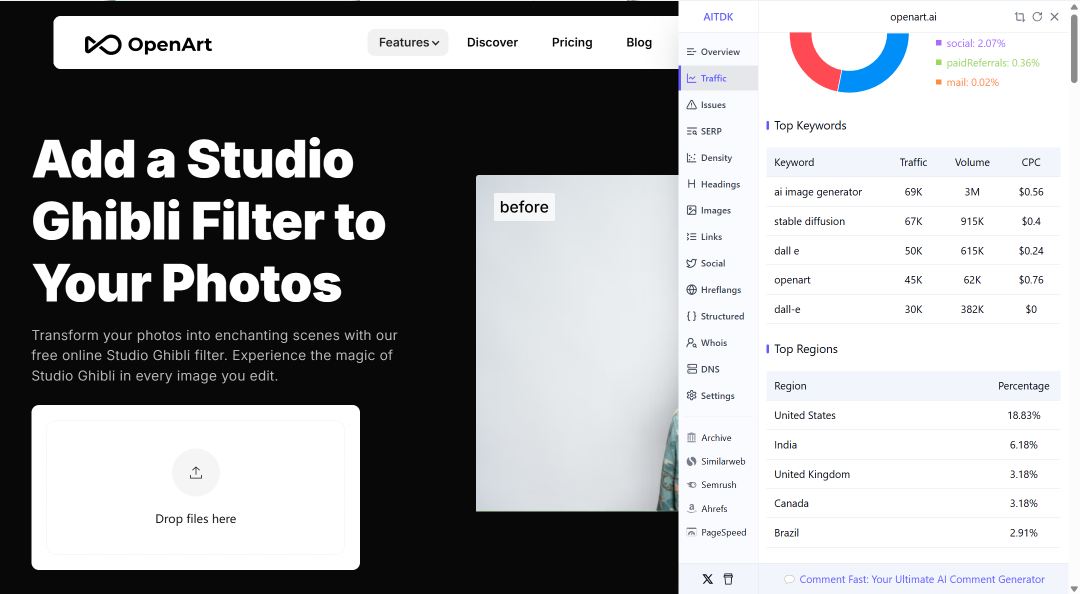Open the Discover nav item
This screenshot has height=594, width=1080.
(x=492, y=42)
